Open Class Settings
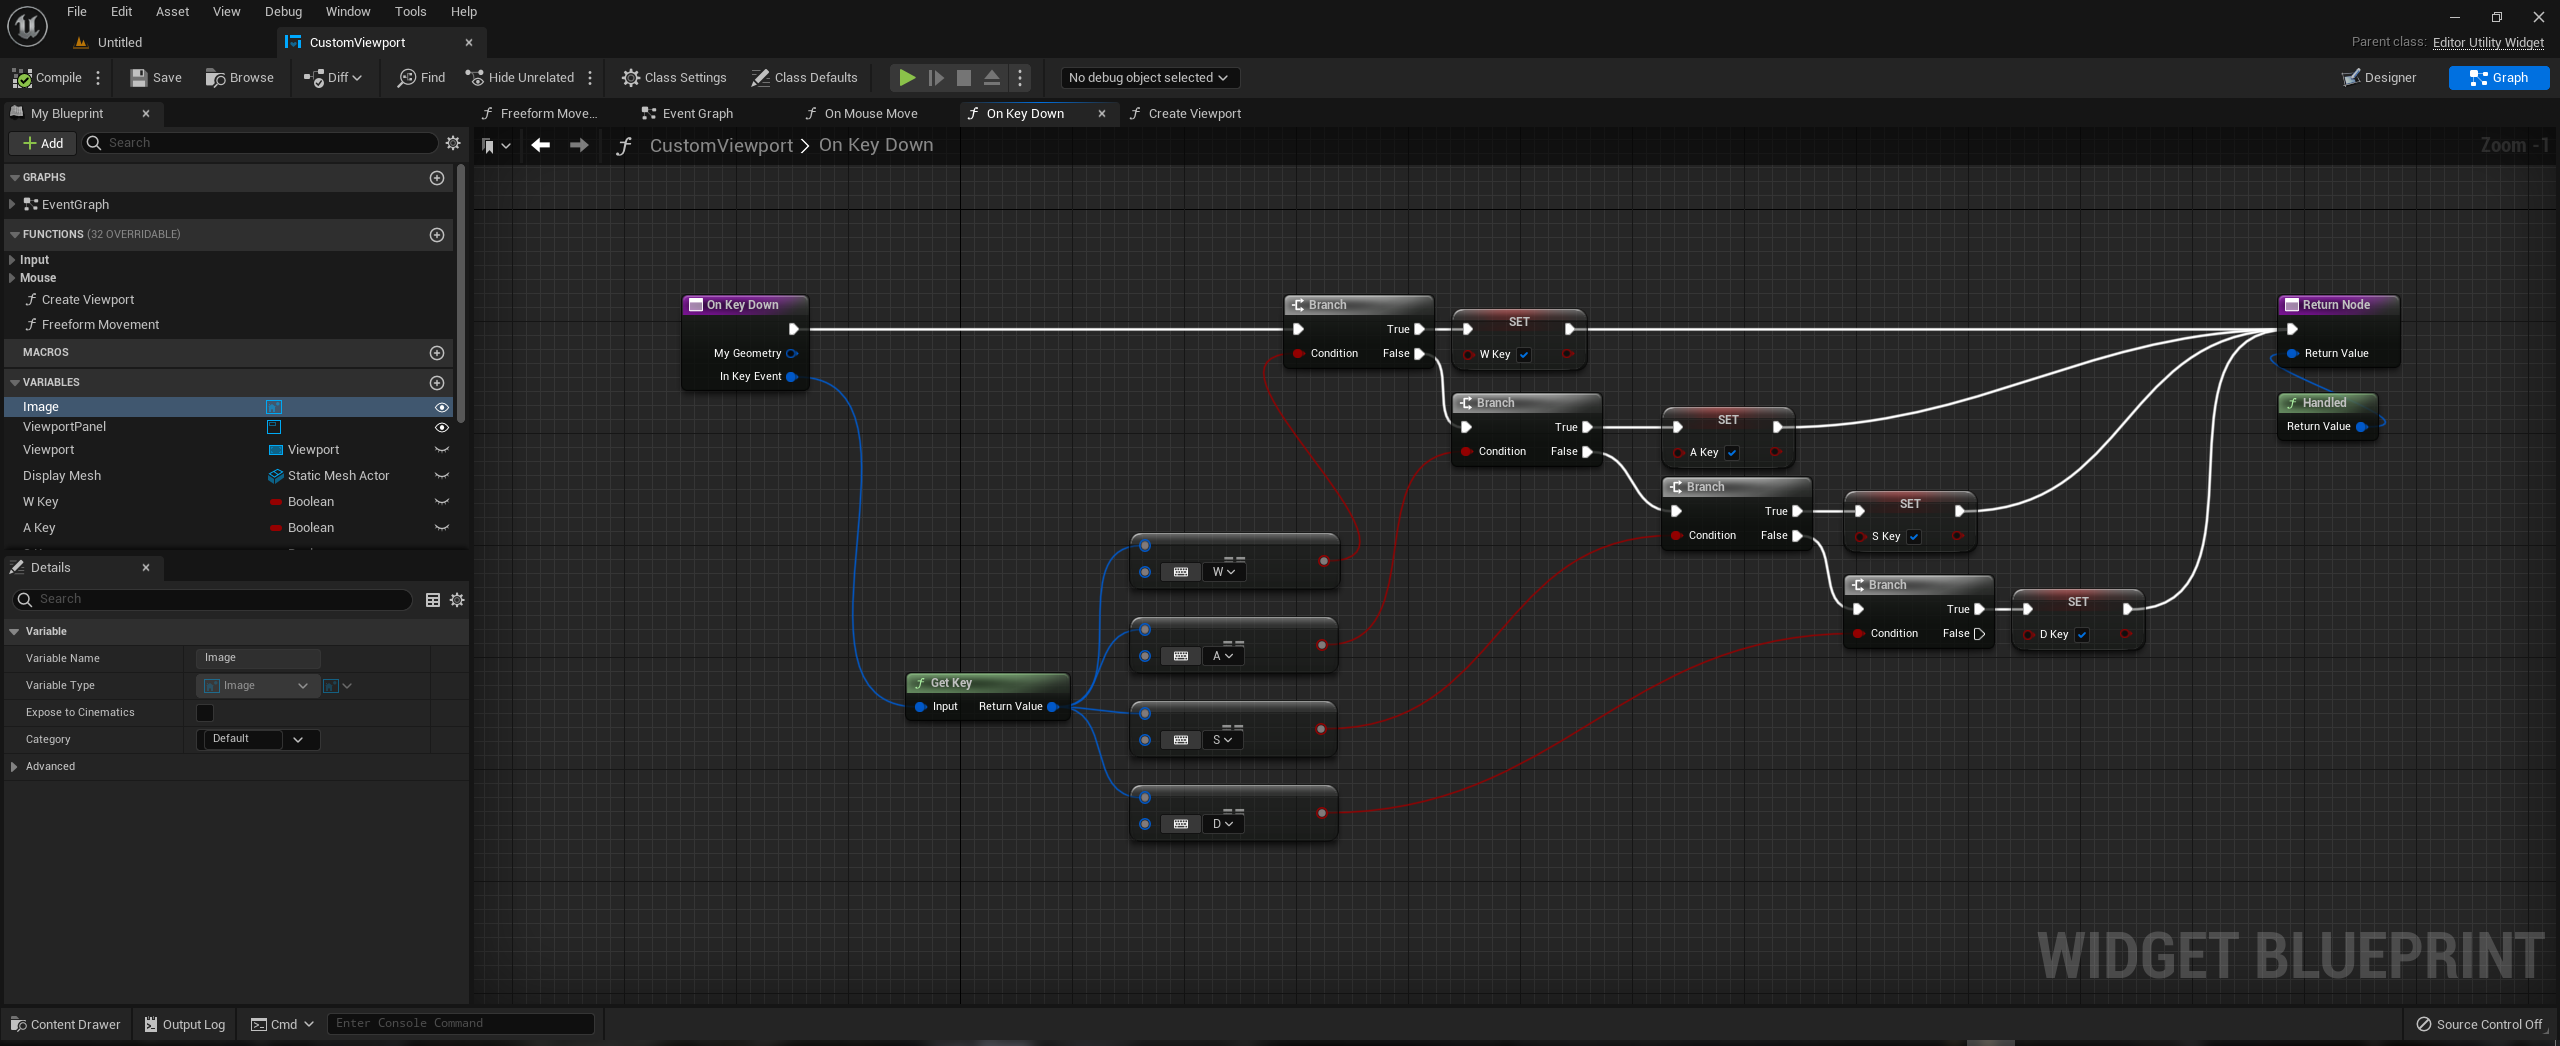This screenshot has width=2560, height=1046. pos(674,78)
